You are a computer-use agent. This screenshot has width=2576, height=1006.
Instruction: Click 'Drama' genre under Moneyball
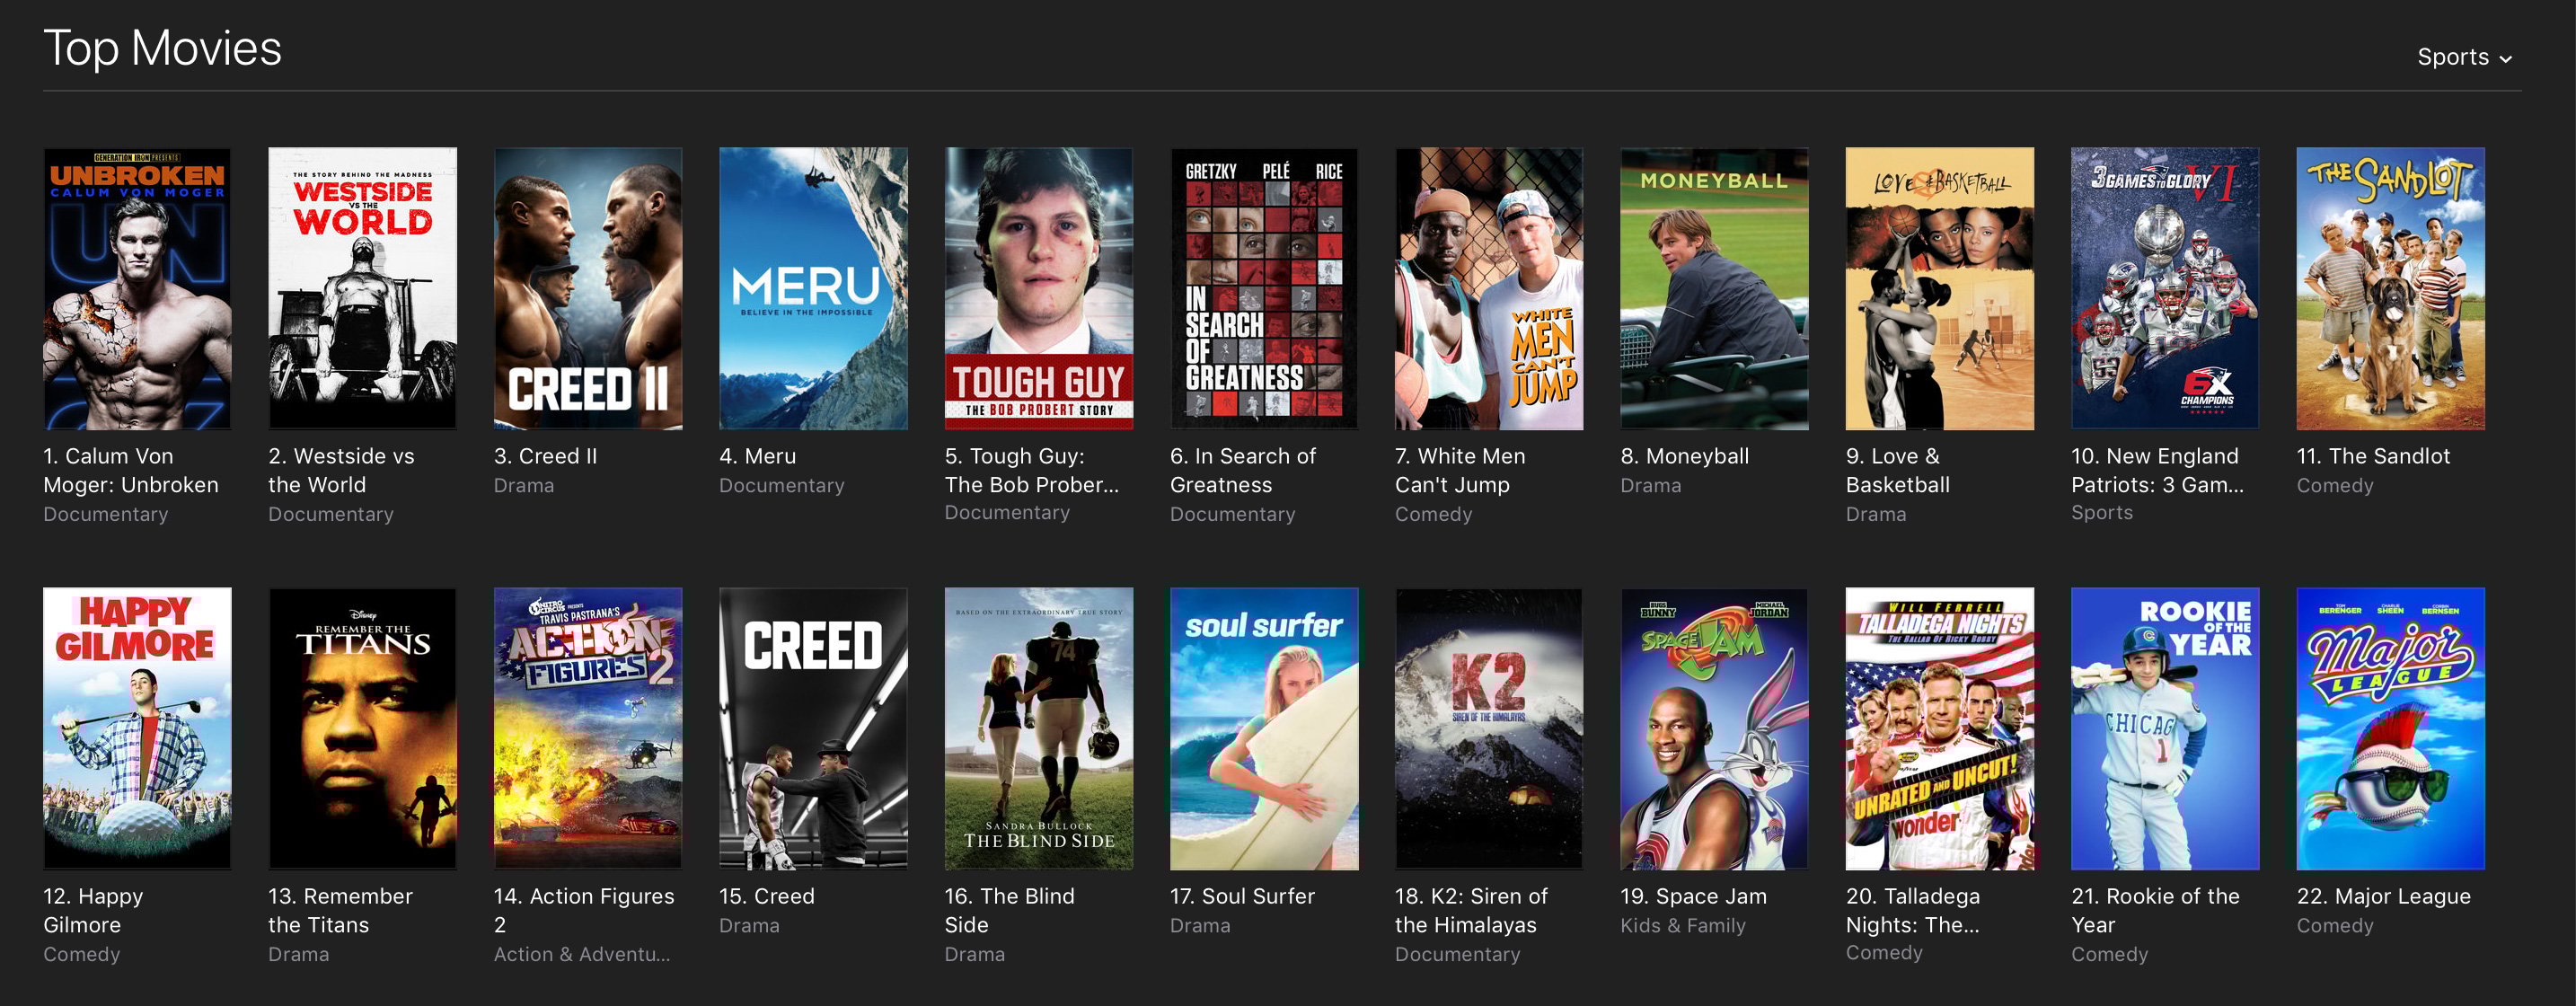tap(1651, 485)
